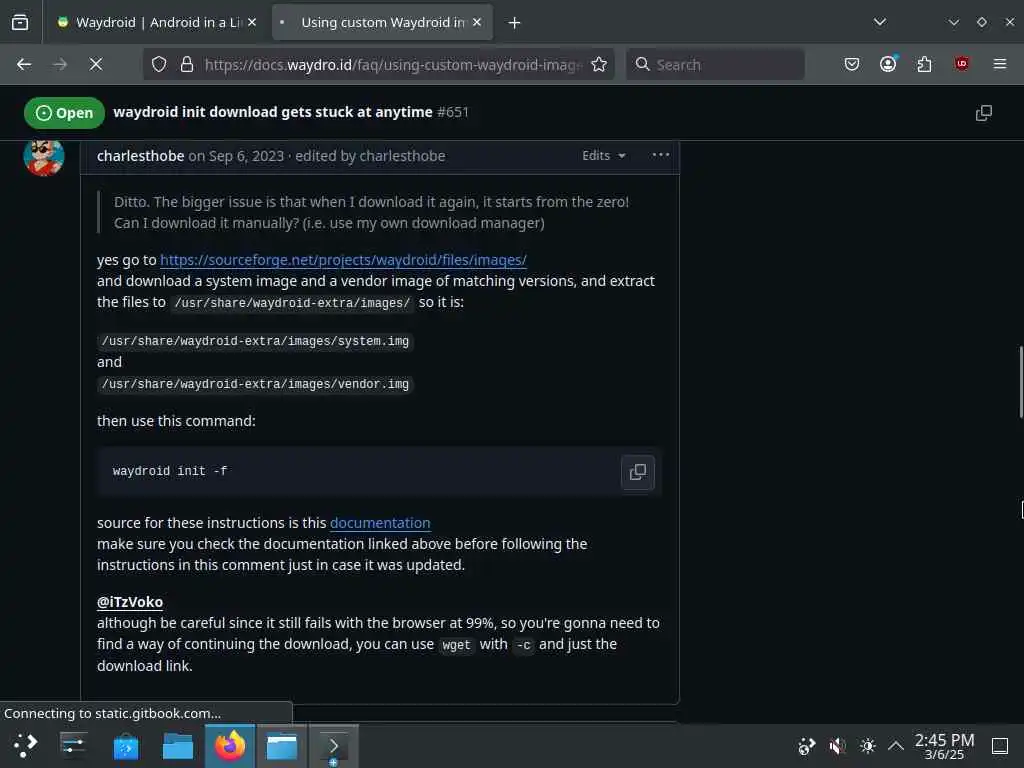Expand the Edits history dropdown
Image resolution: width=1024 pixels, height=768 pixels.
603,155
